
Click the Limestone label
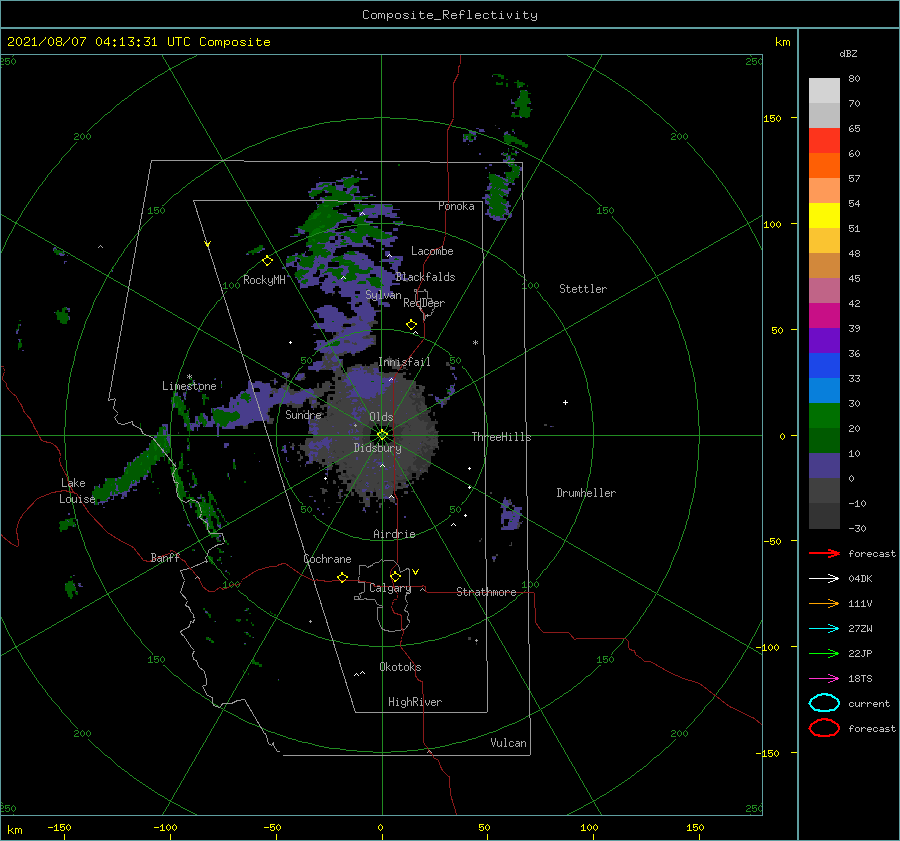click(x=189, y=386)
